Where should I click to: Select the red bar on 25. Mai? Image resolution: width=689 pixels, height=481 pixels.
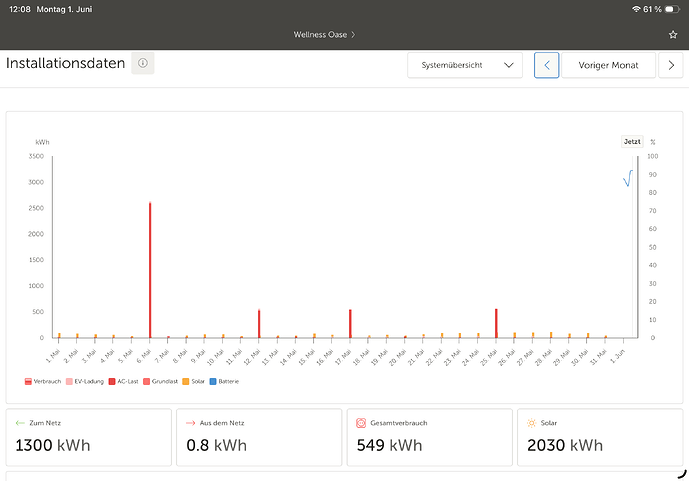pyautogui.click(x=496, y=323)
